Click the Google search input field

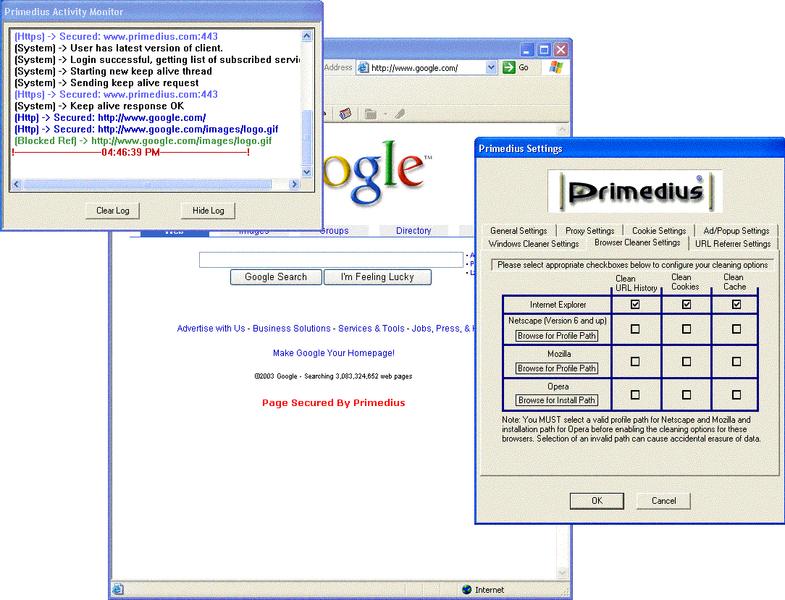[331, 260]
